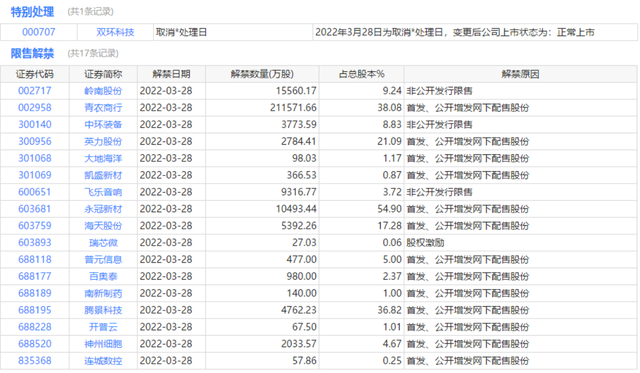Image resolution: width=640 pixels, height=373 pixels.
Task: Open stock code 688189 link
Action: [35, 293]
